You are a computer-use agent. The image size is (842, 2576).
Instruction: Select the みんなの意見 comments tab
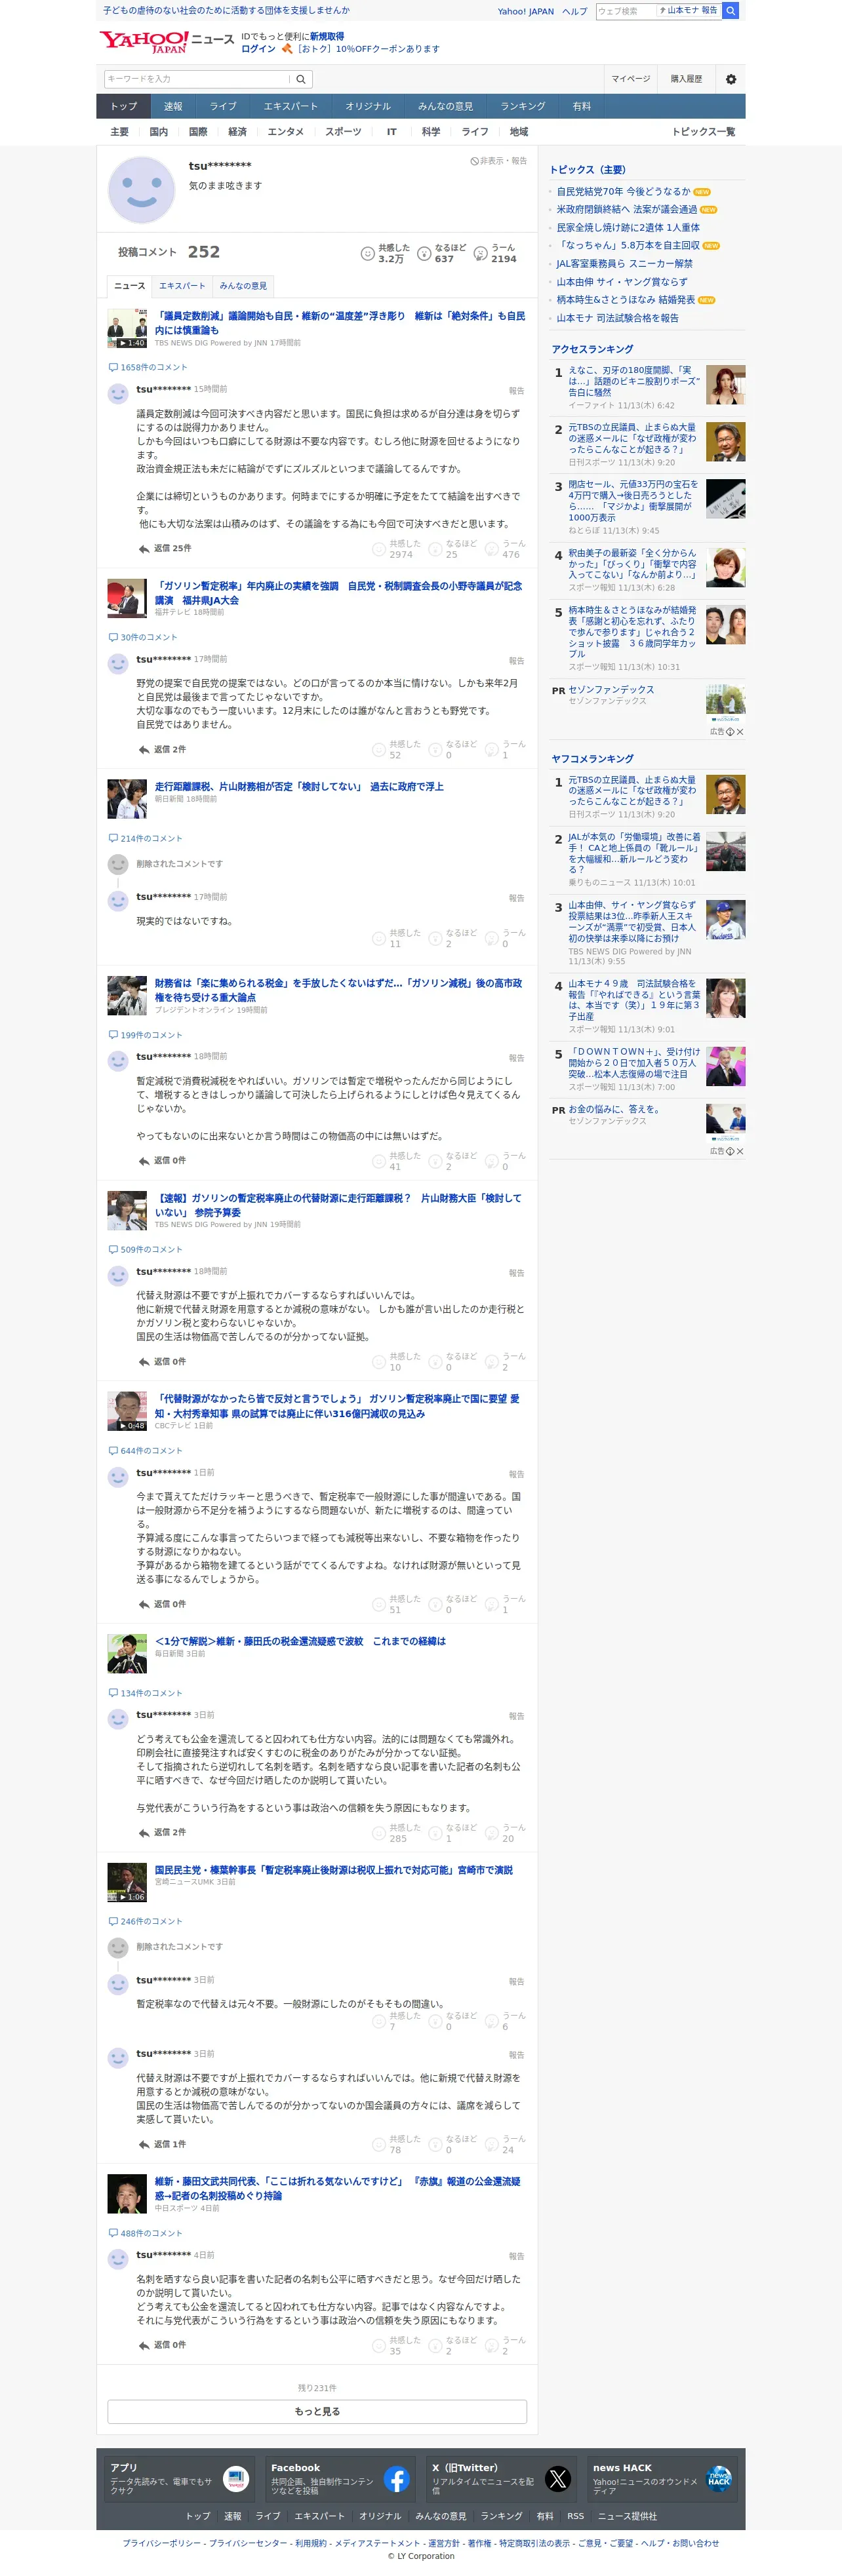[243, 286]
